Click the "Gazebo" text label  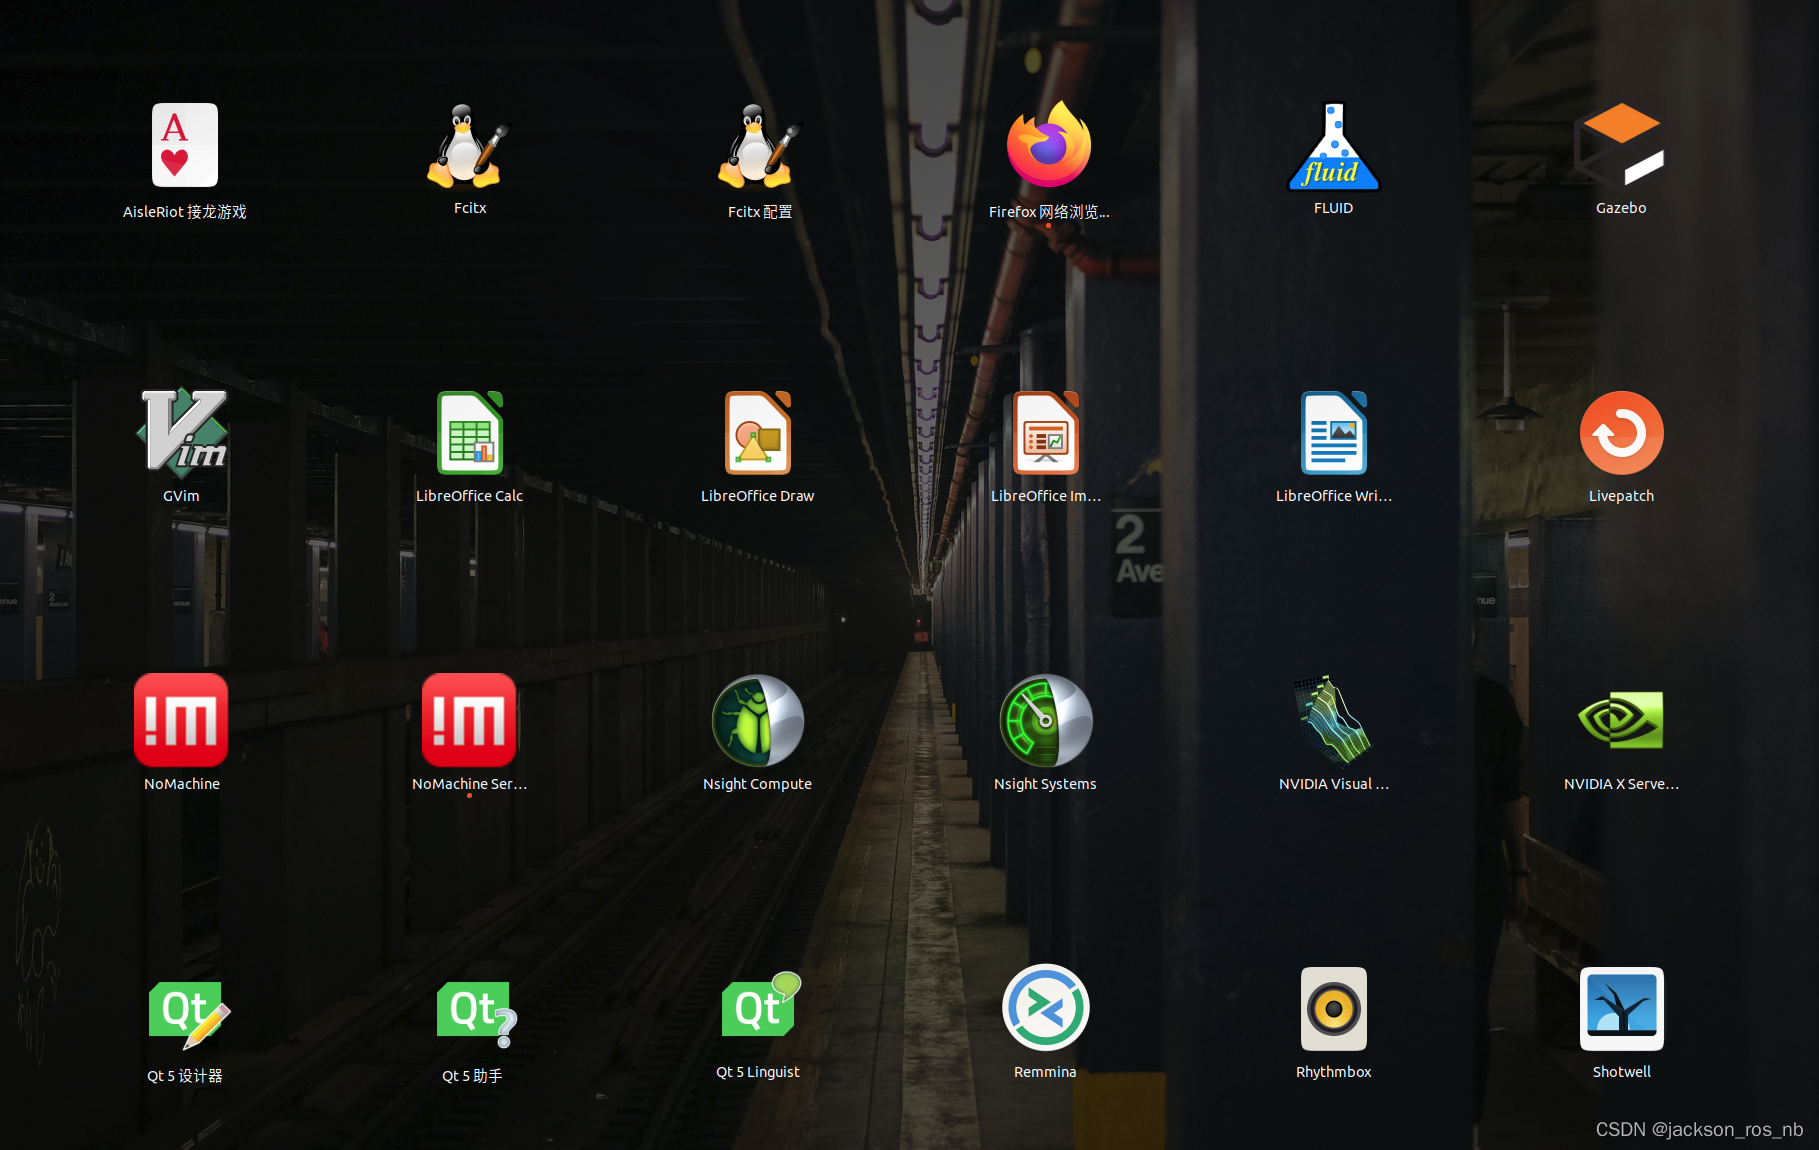[1621, 208]
